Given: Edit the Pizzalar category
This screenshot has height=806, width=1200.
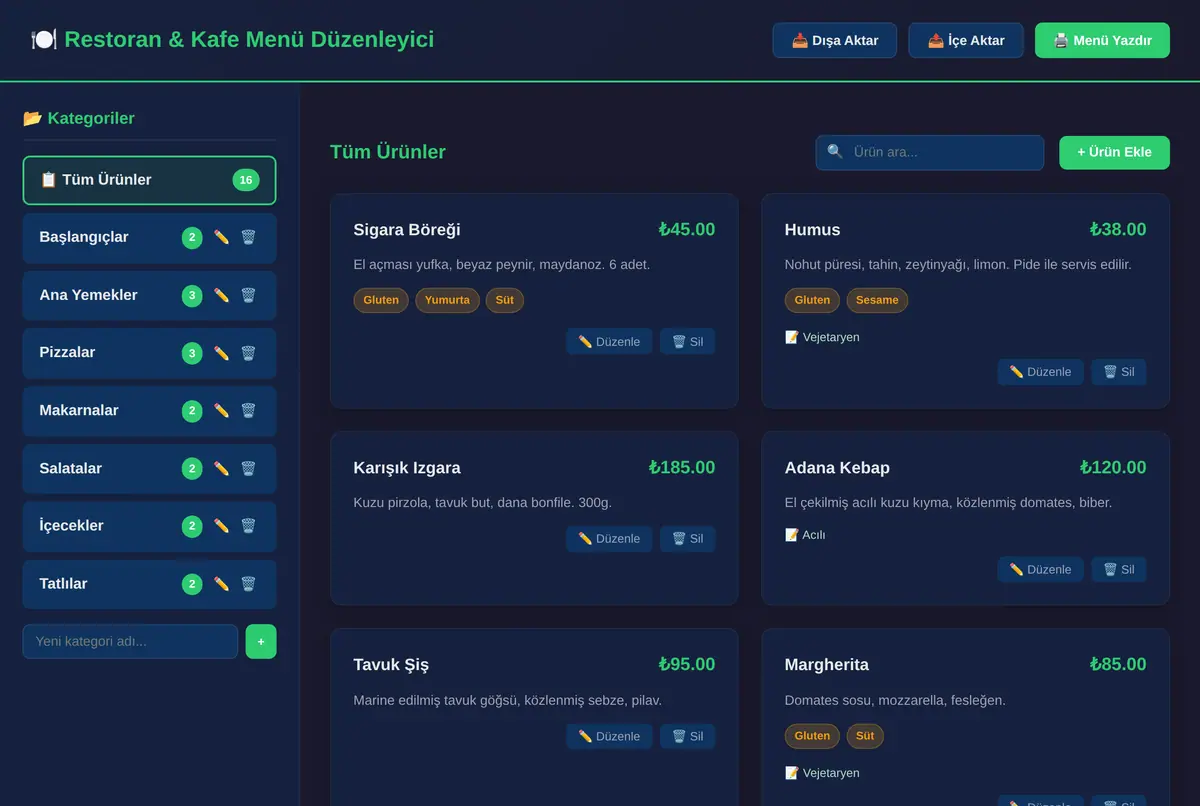Looking at the screenshot, I should coord(221,353).
